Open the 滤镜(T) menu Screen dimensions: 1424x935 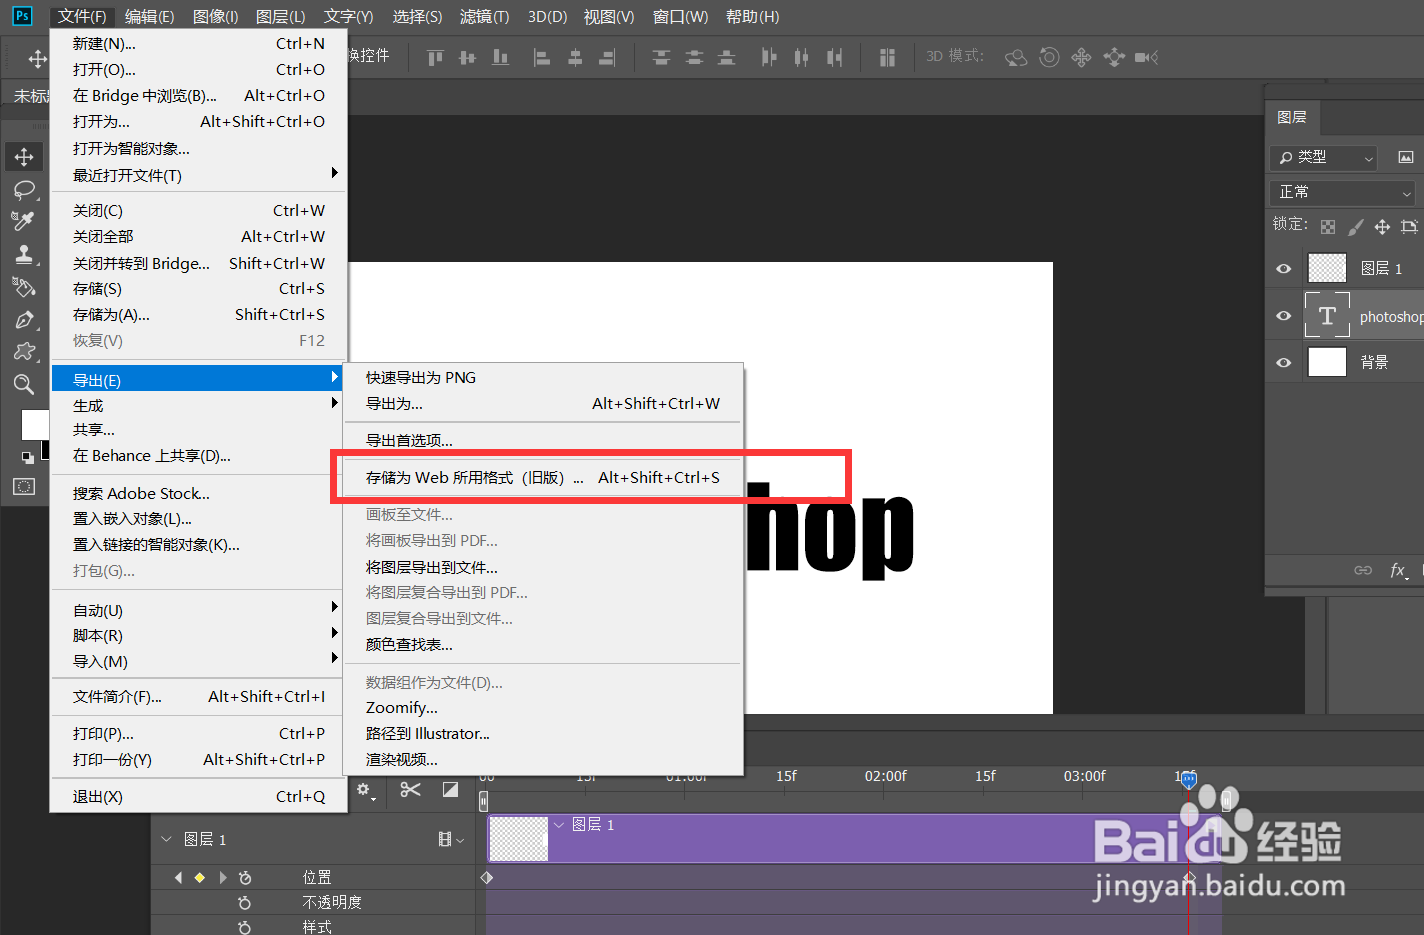484,17
